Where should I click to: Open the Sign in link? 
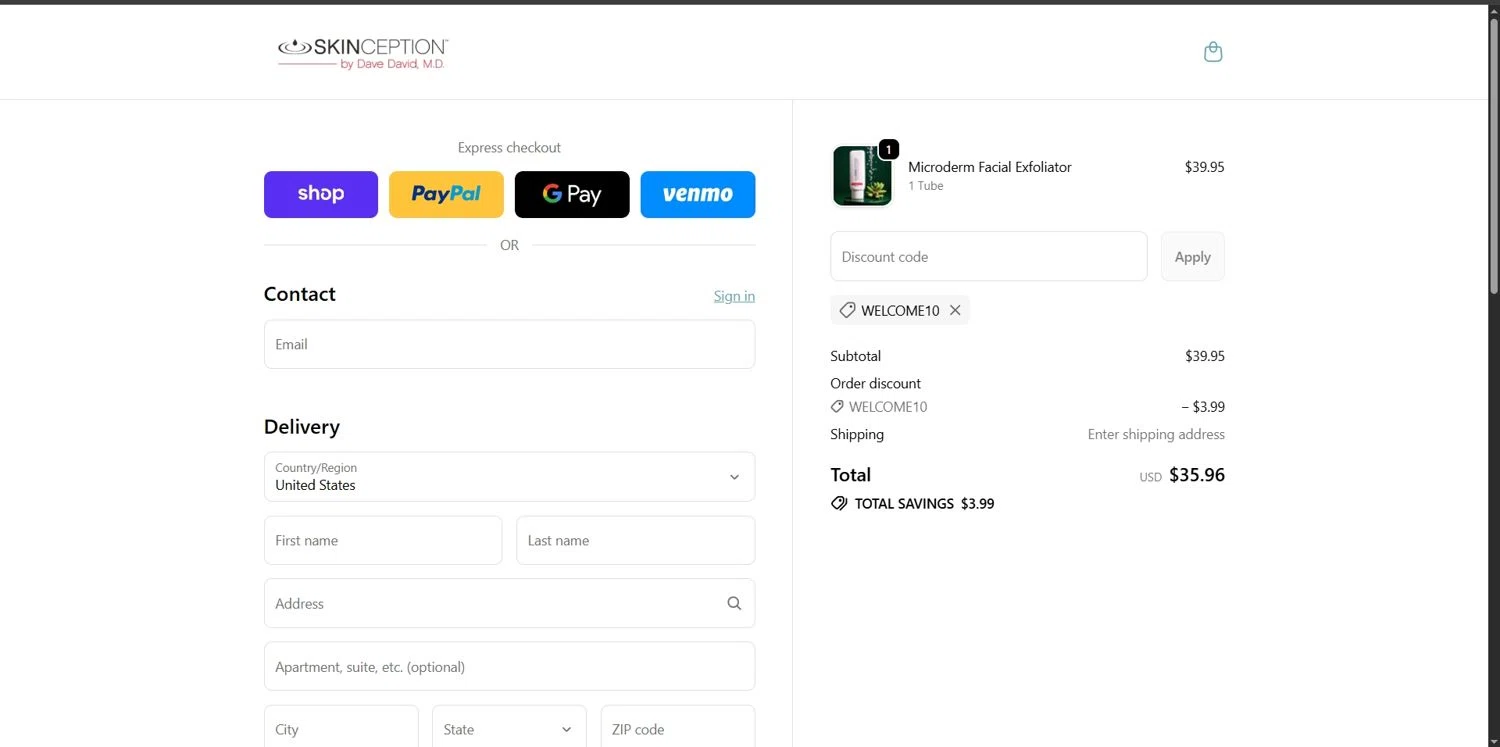(734, 296)
